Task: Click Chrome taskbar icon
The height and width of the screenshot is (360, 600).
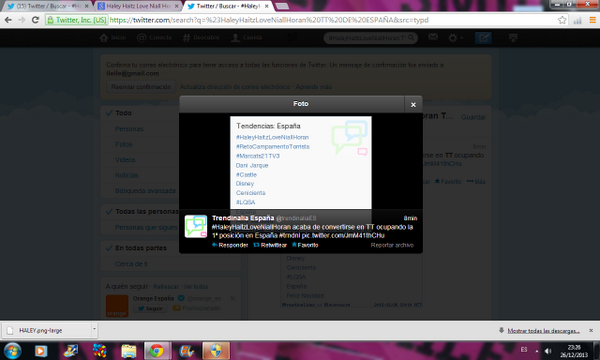Action: pyautogui.click(x=157, y=351)
